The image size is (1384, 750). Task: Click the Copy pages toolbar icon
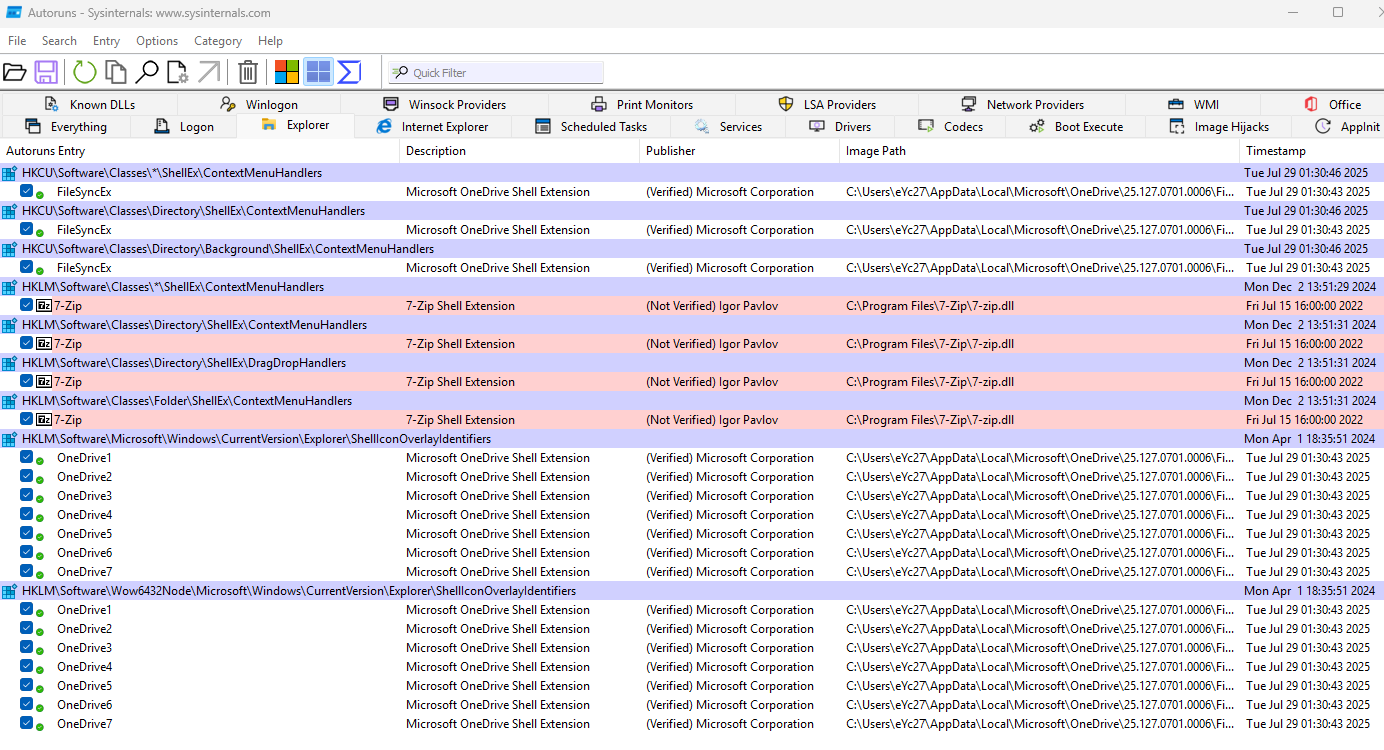[116, 72]
